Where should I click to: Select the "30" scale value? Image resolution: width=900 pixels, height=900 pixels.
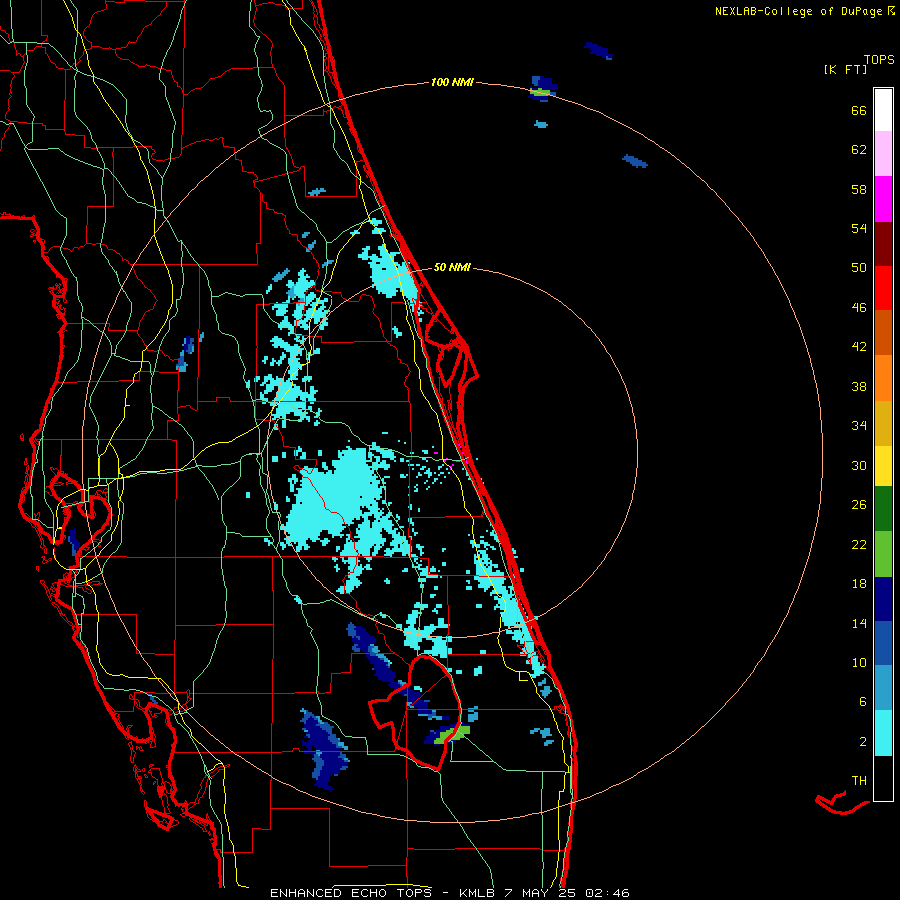click(x=859, y=465)
